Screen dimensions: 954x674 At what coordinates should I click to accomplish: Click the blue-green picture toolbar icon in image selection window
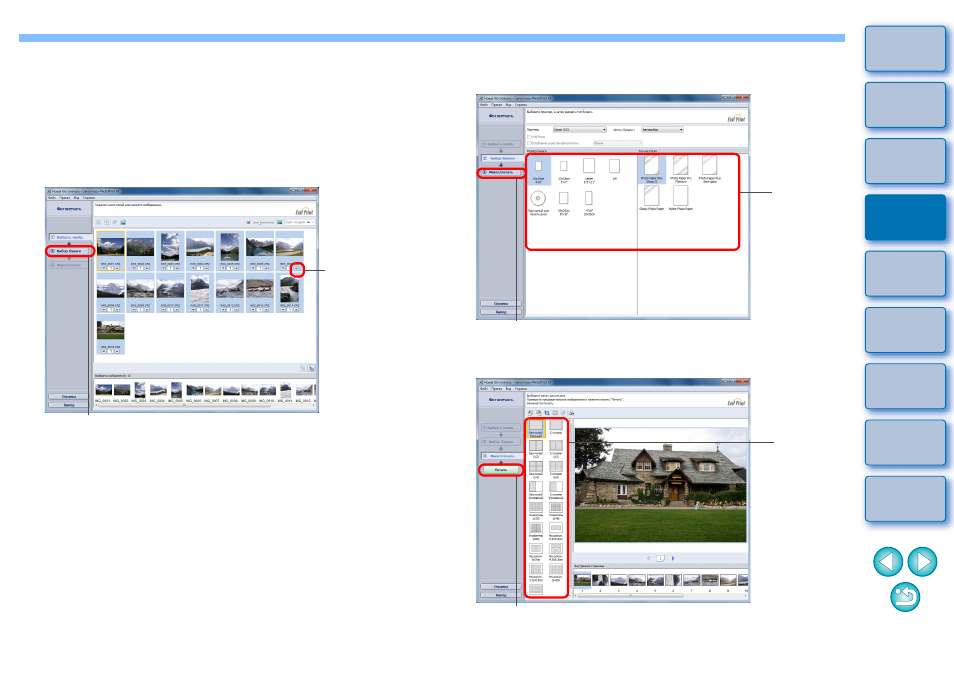pyautogui.click(x=122, y=223)
